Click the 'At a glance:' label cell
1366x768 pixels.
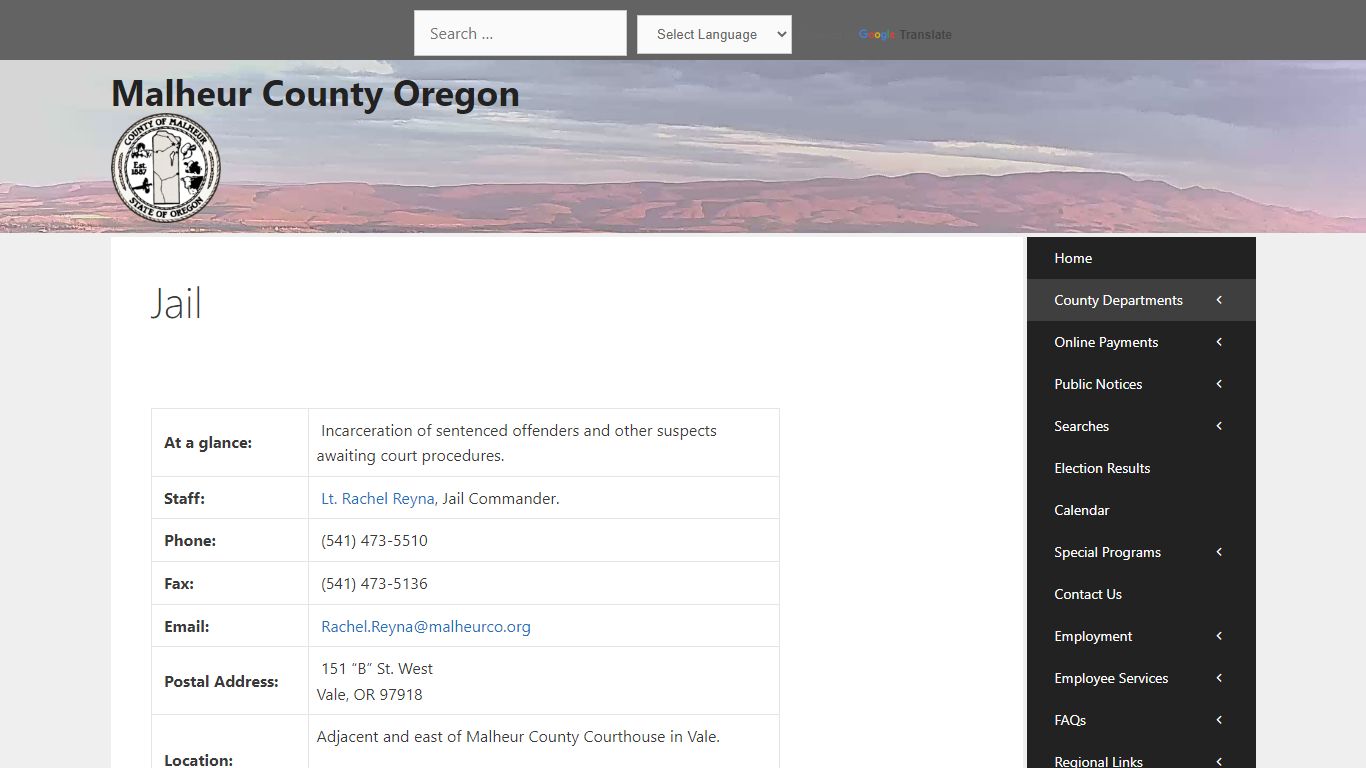[230, 443]
